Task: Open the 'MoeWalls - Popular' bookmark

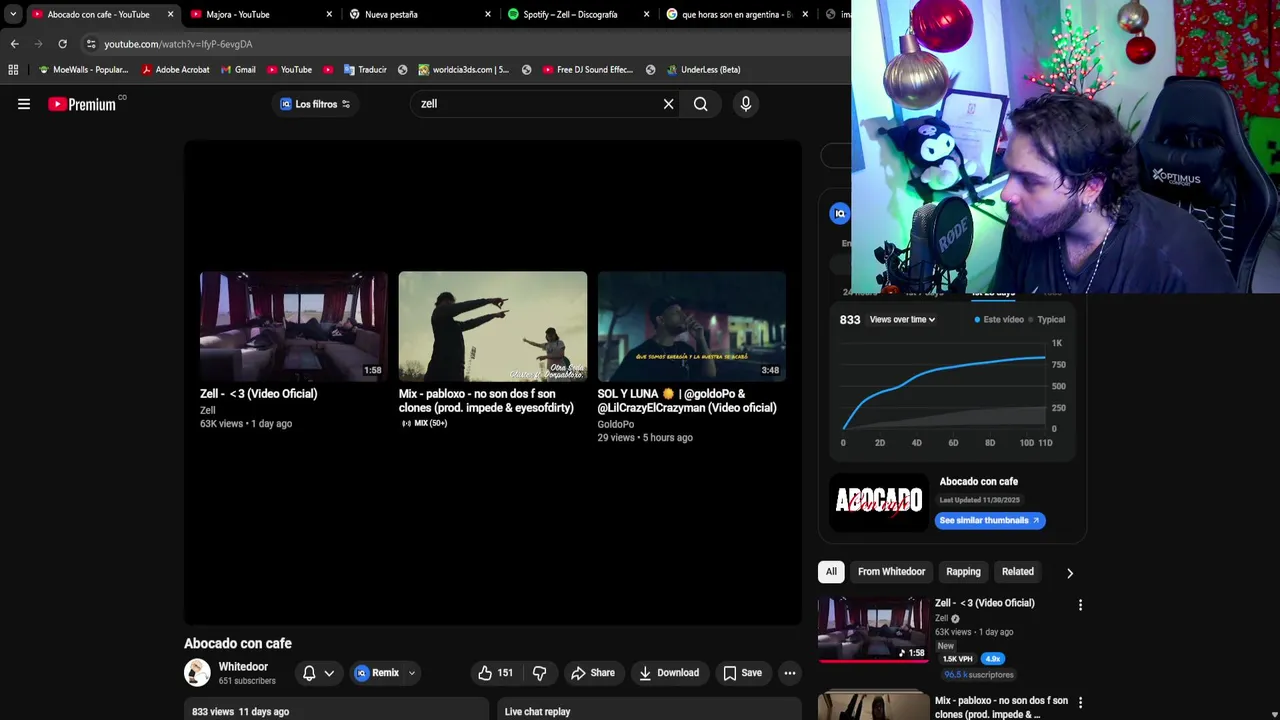Action: 83,70
